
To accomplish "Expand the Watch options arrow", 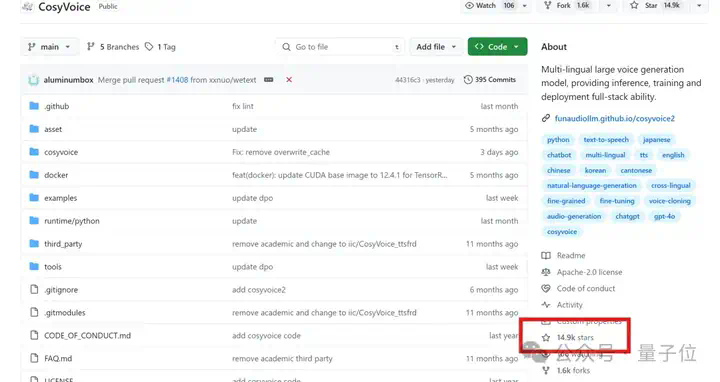I will 524,6.
